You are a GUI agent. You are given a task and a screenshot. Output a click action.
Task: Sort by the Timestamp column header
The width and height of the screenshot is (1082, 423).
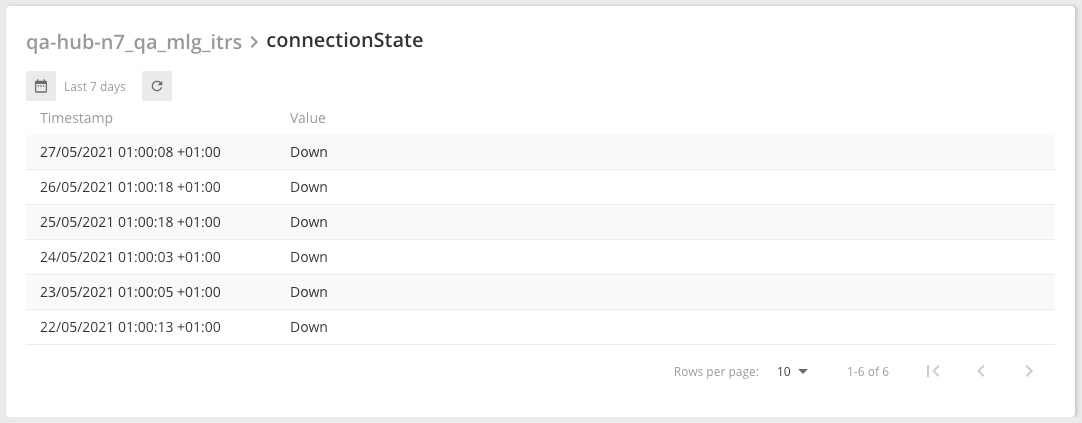(x=76, y=118)
